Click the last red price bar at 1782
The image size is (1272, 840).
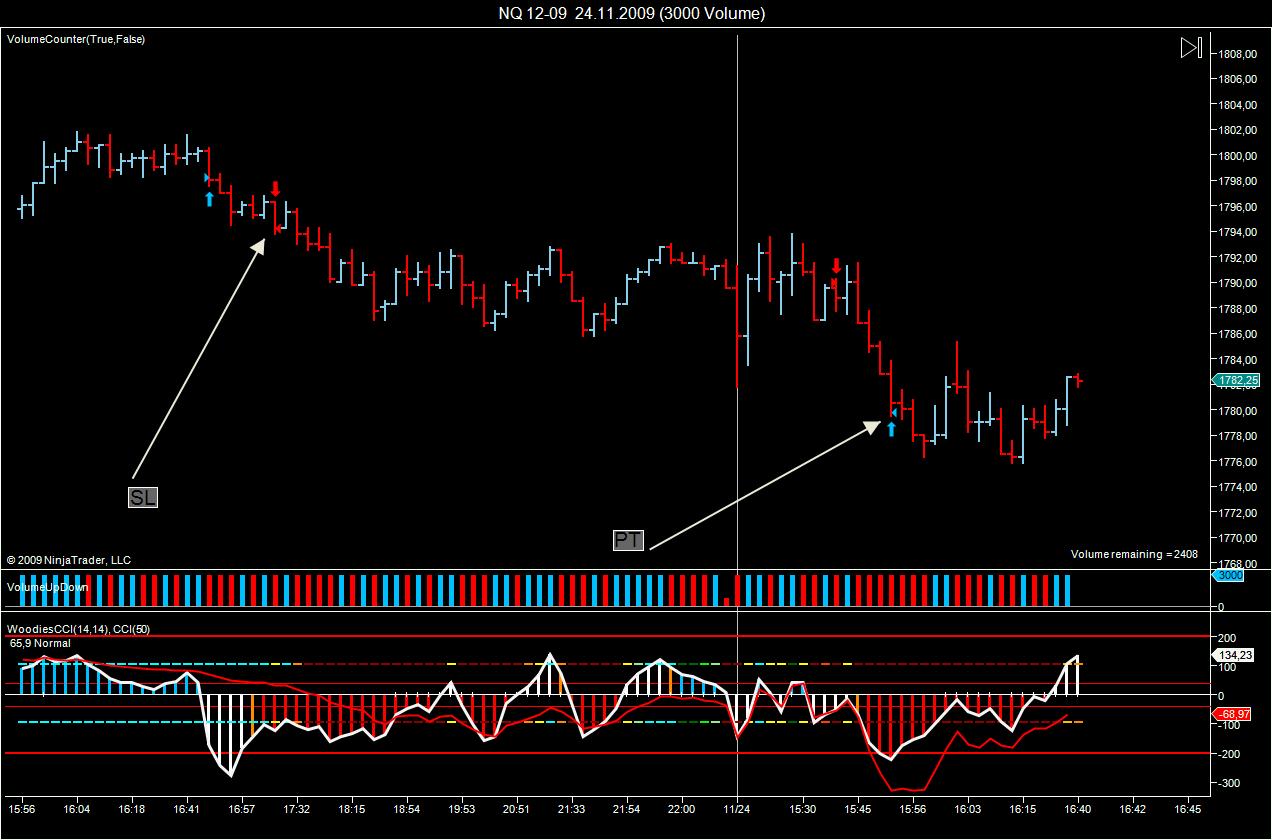click(1078, 380)
